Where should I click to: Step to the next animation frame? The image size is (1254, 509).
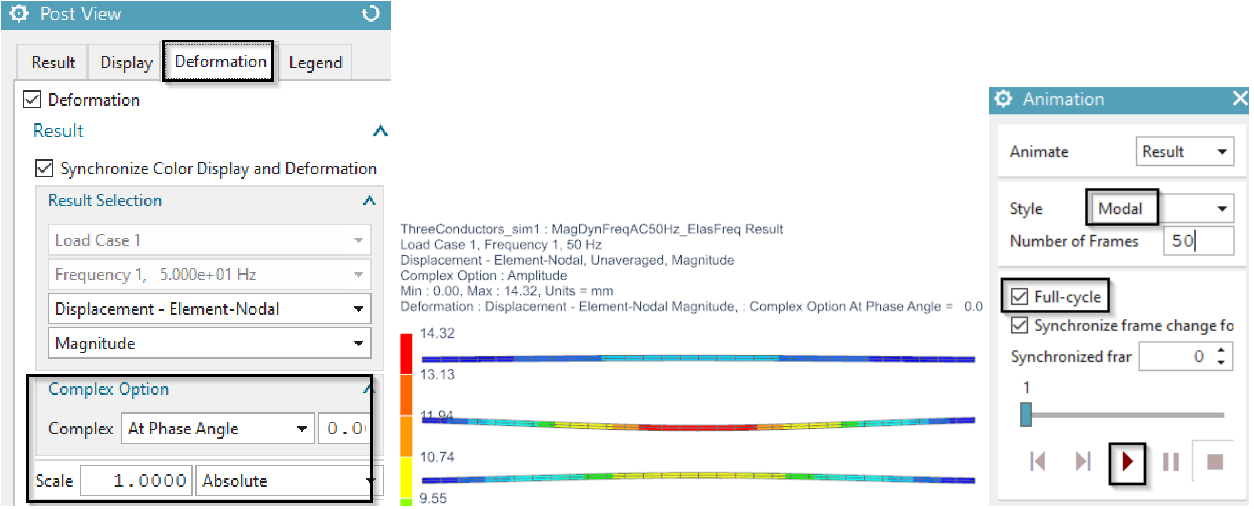point(1083,462)
